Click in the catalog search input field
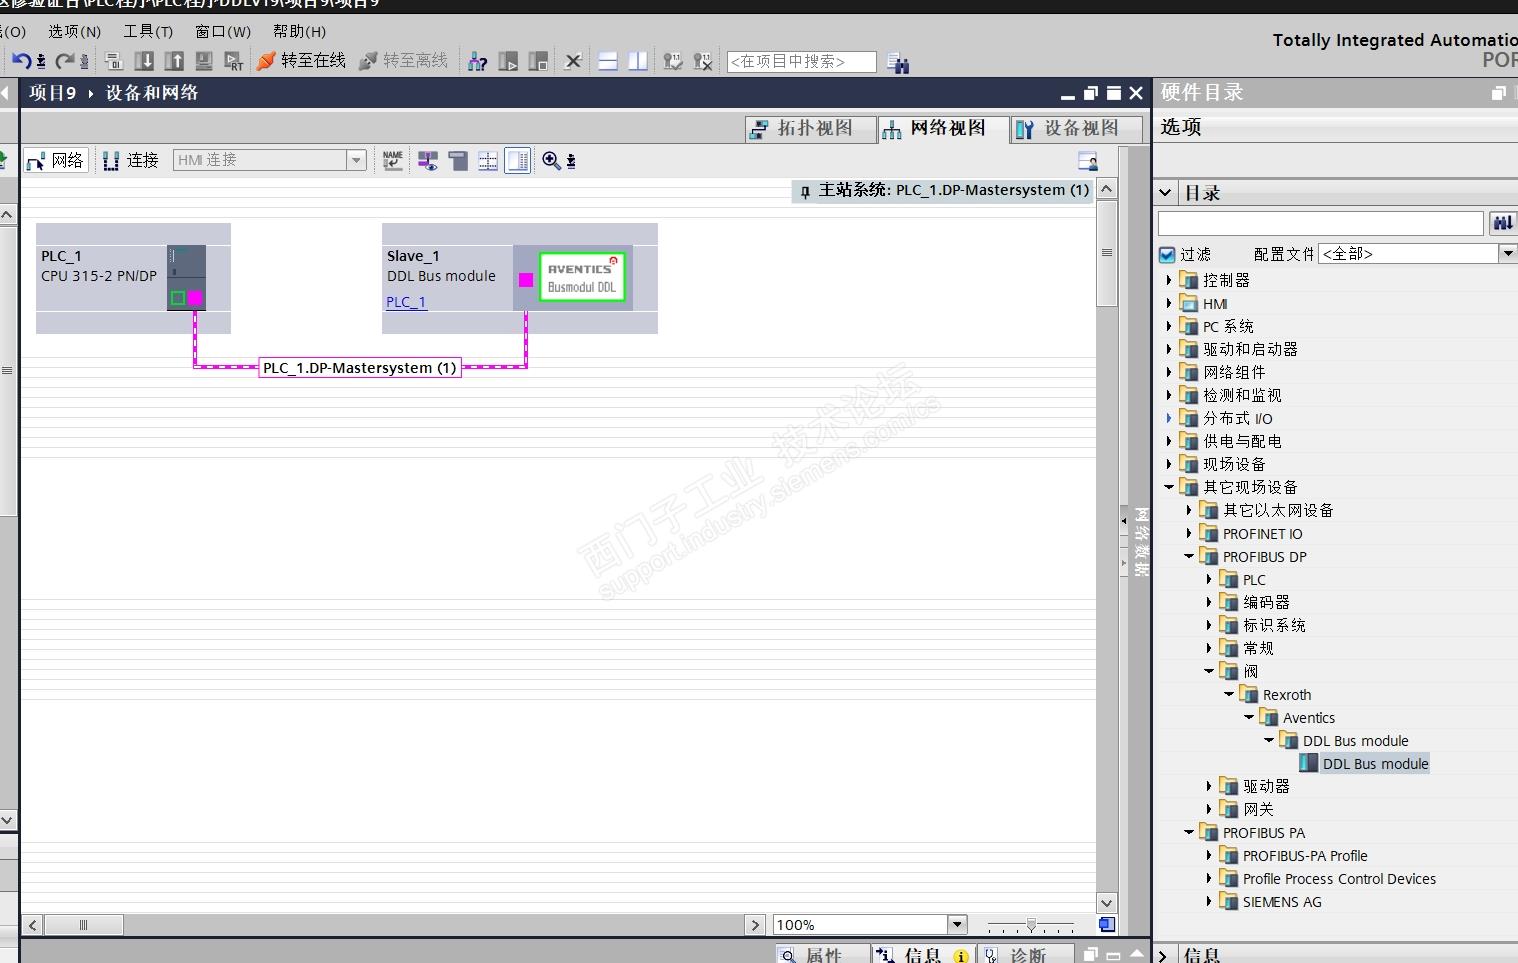The height and width of the screenshot is (963, 1518). coord(1320,223)
